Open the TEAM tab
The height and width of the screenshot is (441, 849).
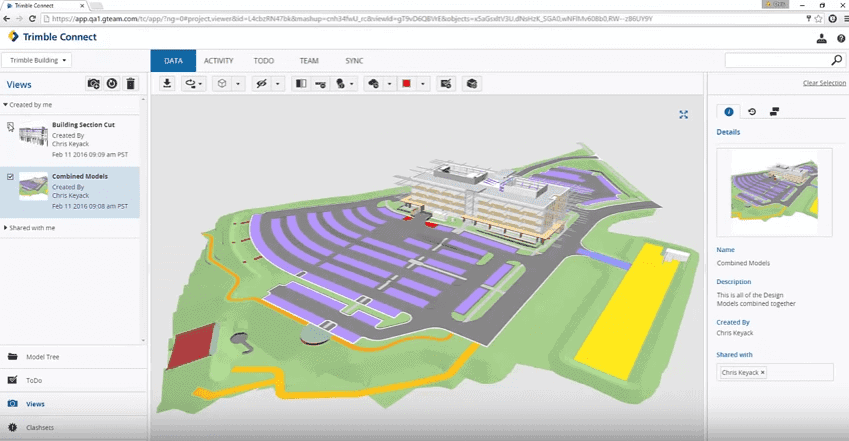[x=309, y=61]
